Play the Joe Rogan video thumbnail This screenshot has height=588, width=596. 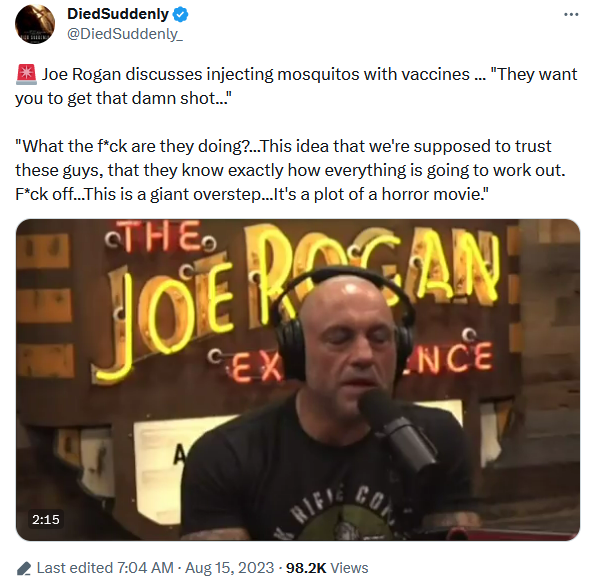click(298, 380)
